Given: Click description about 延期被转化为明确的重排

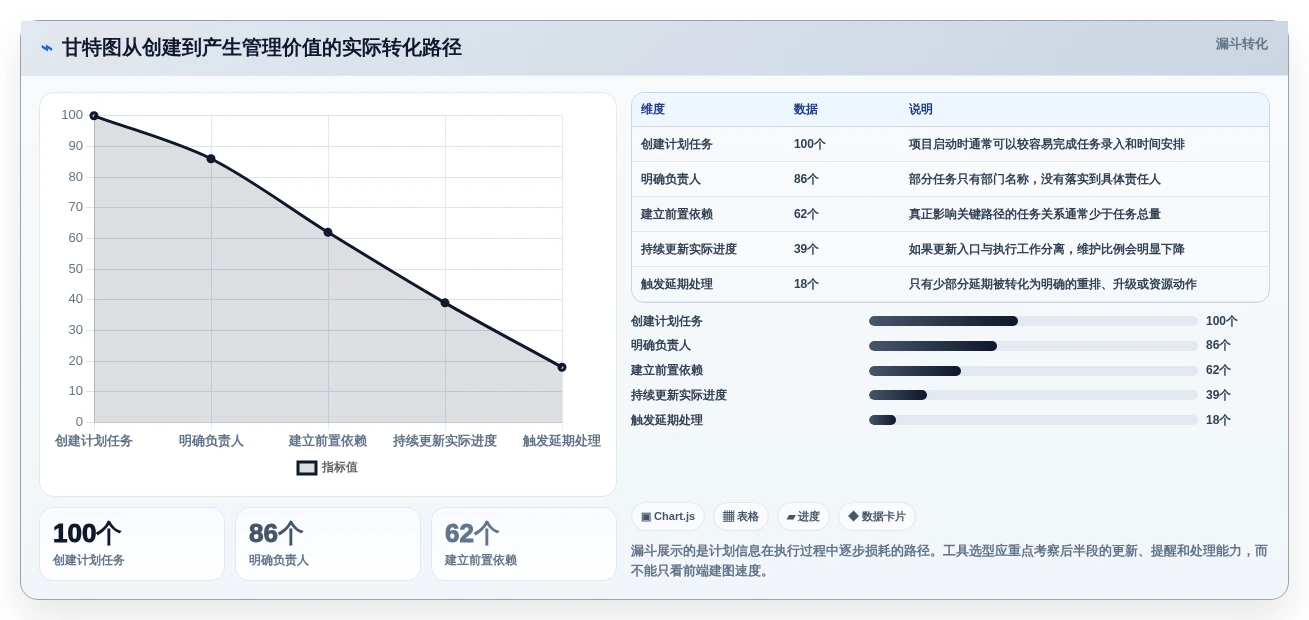Looking at the screenshot, I should [x=1053, y=284].
